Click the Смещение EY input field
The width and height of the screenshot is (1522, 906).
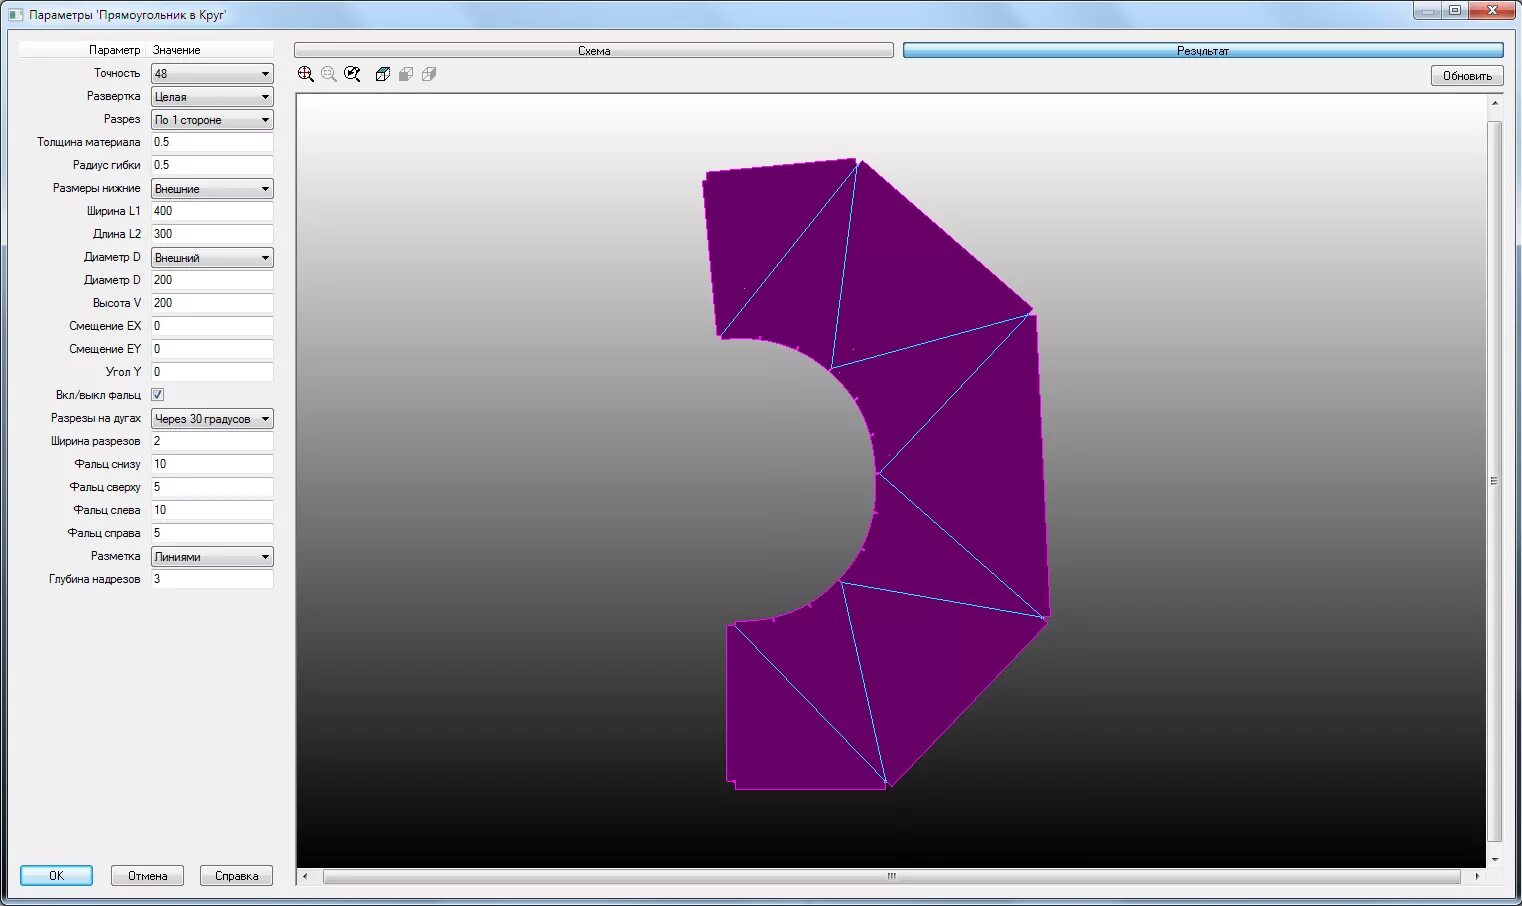[x=212, y=349]
